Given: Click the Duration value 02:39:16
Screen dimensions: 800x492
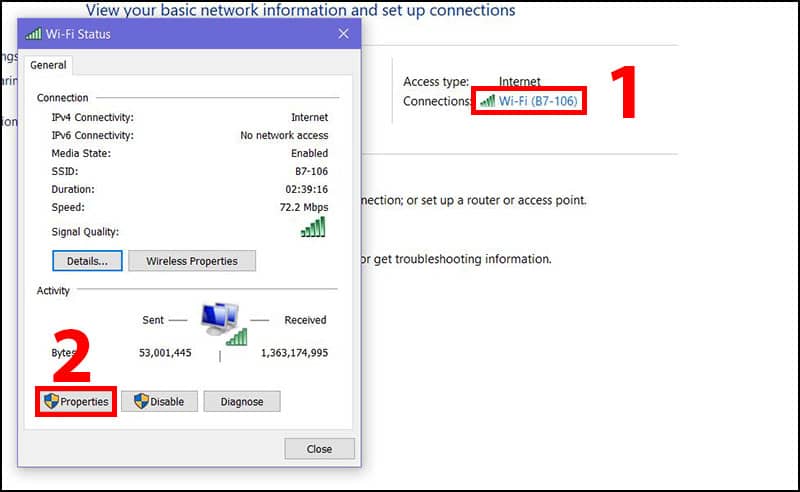Looking at the screenshot, I should coord(306,189).
